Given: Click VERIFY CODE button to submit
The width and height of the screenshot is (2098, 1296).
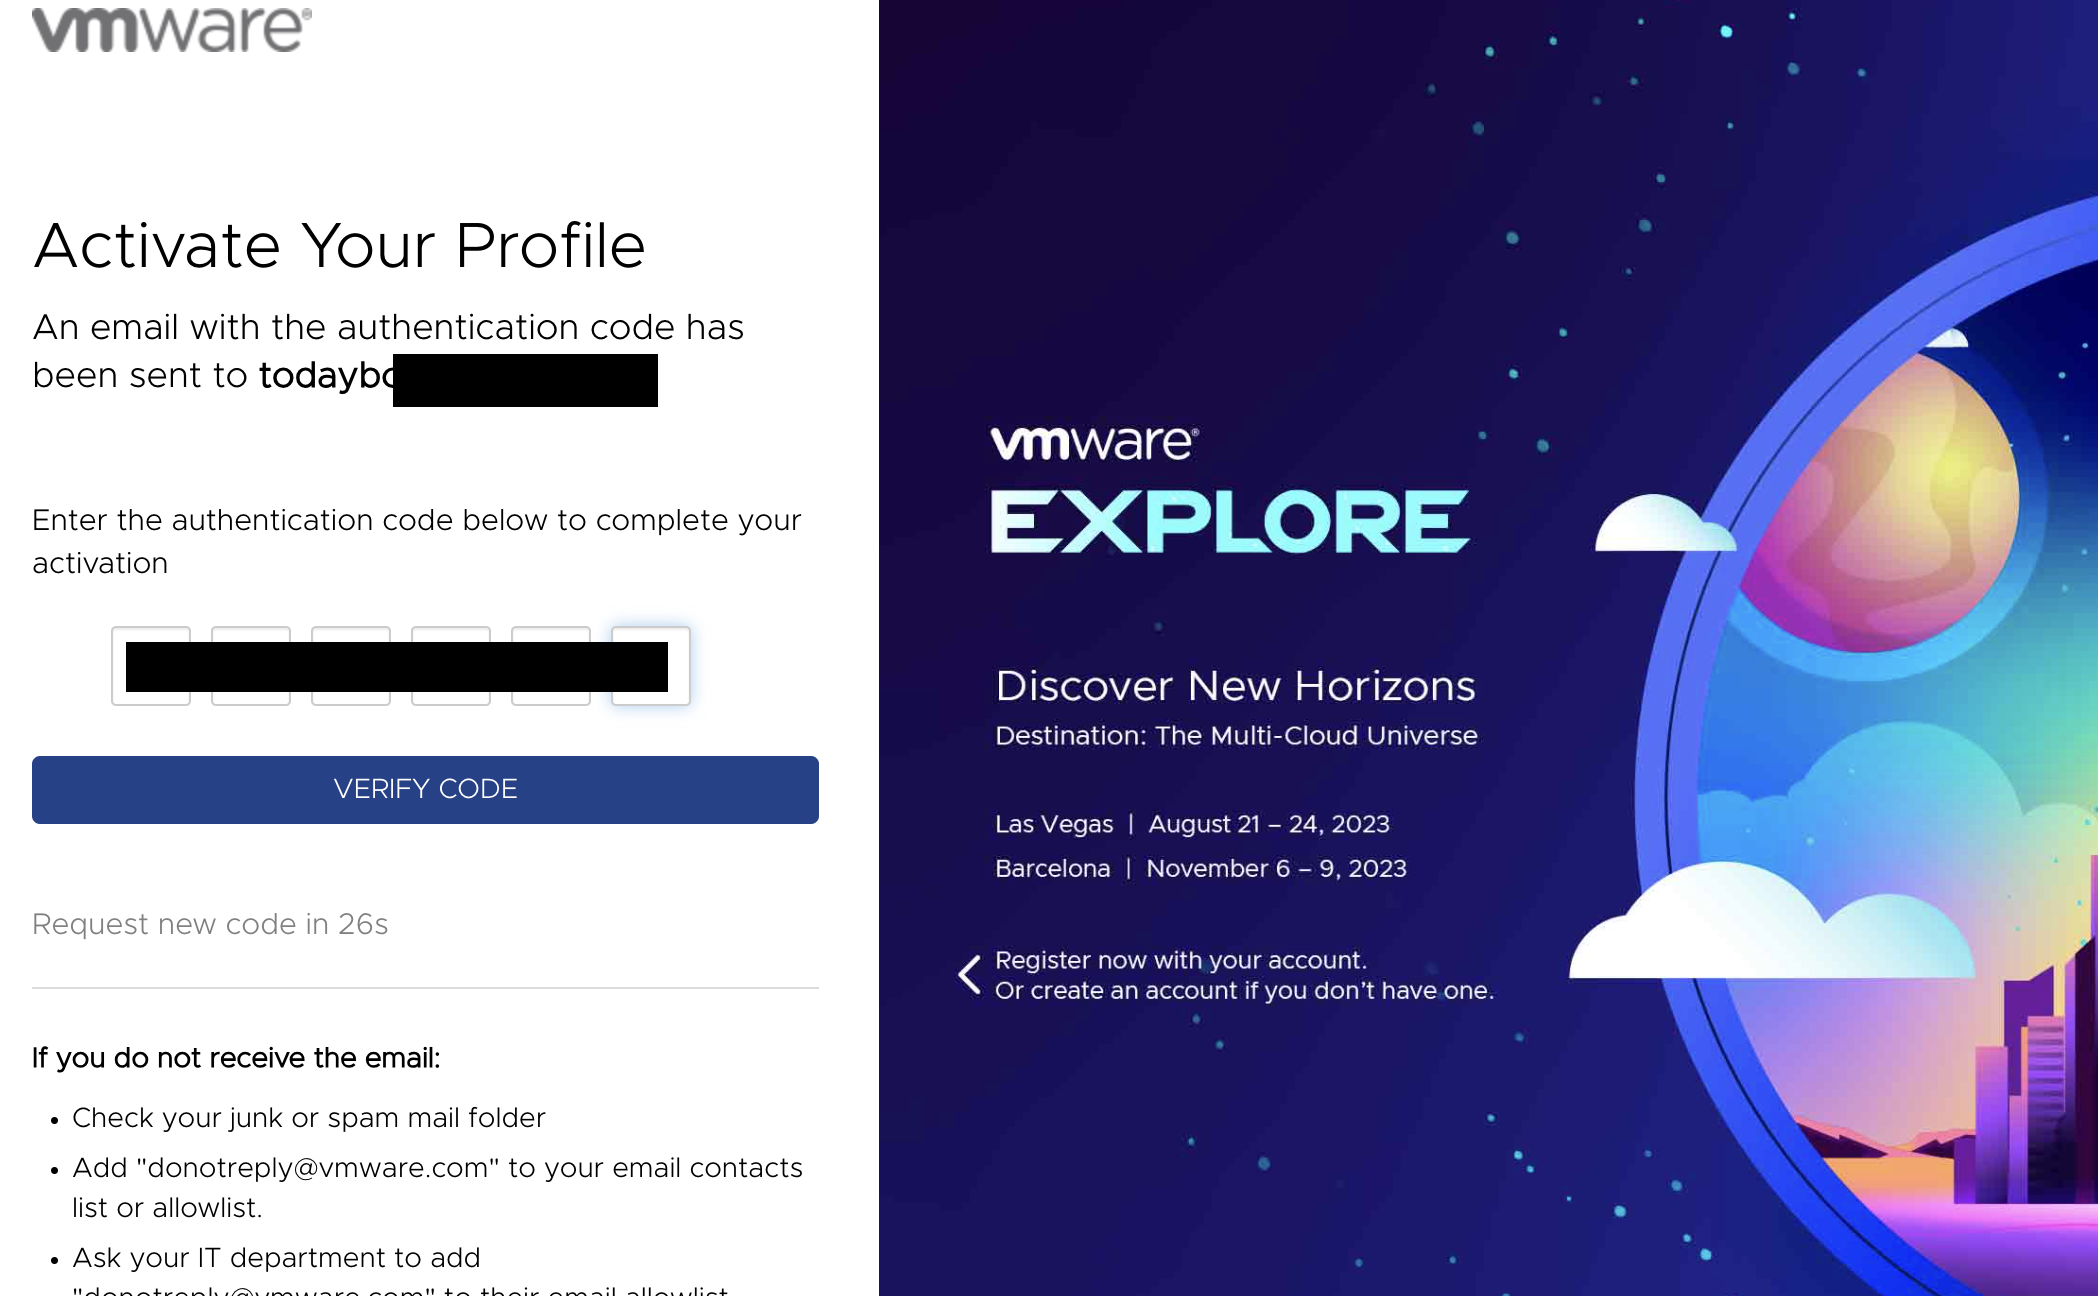Looking at the screenshot, I should 426,790.
